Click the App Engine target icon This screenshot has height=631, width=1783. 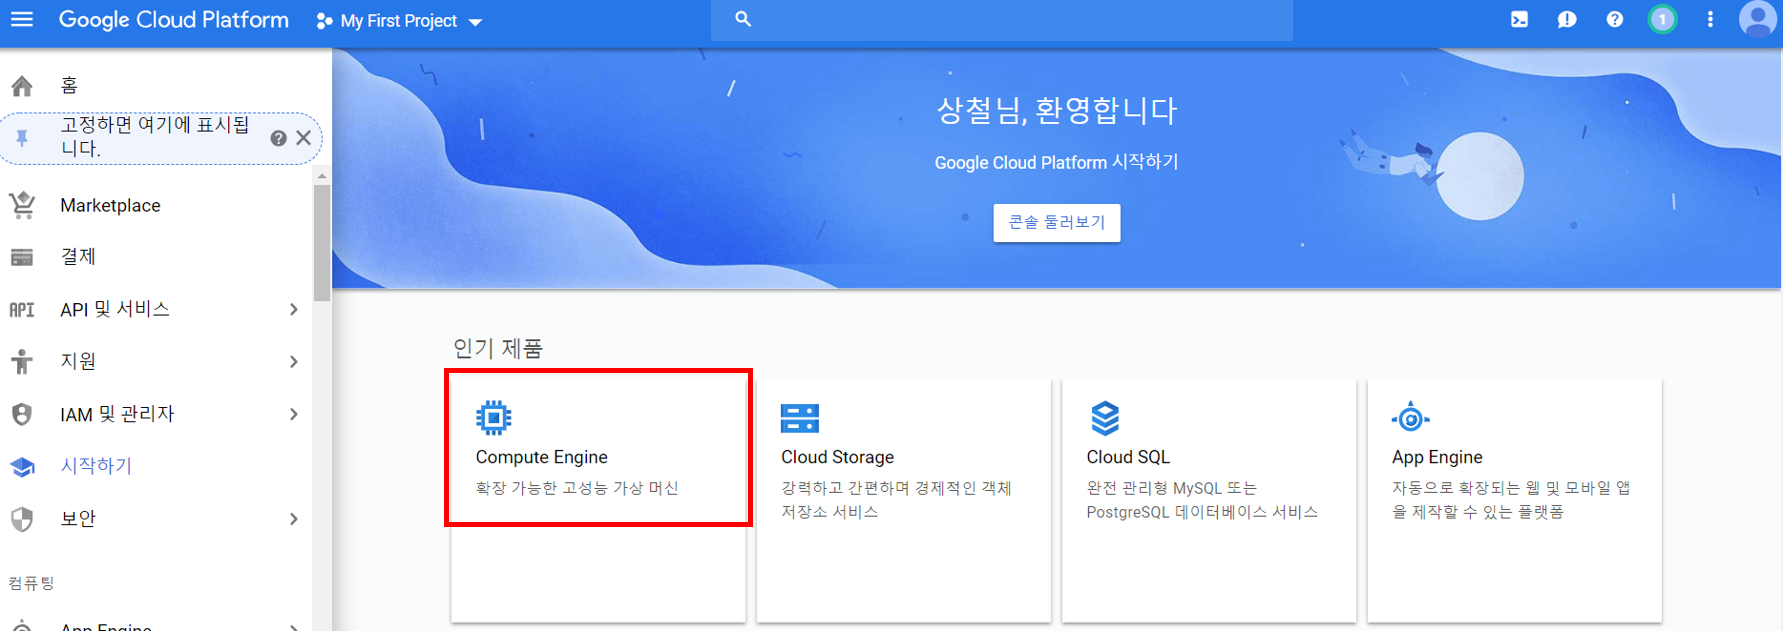[x=1411, y=418]
